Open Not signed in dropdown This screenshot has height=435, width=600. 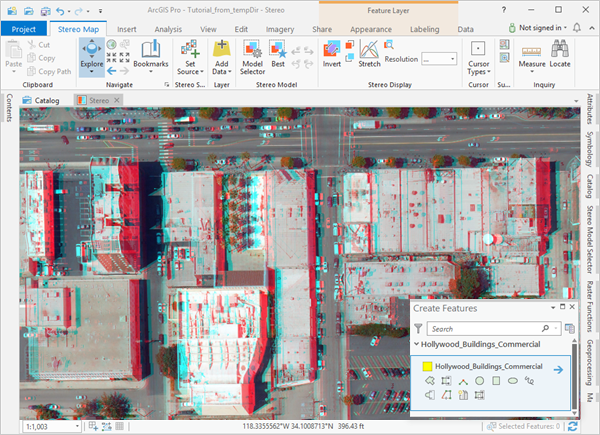[x=538, y=28]
